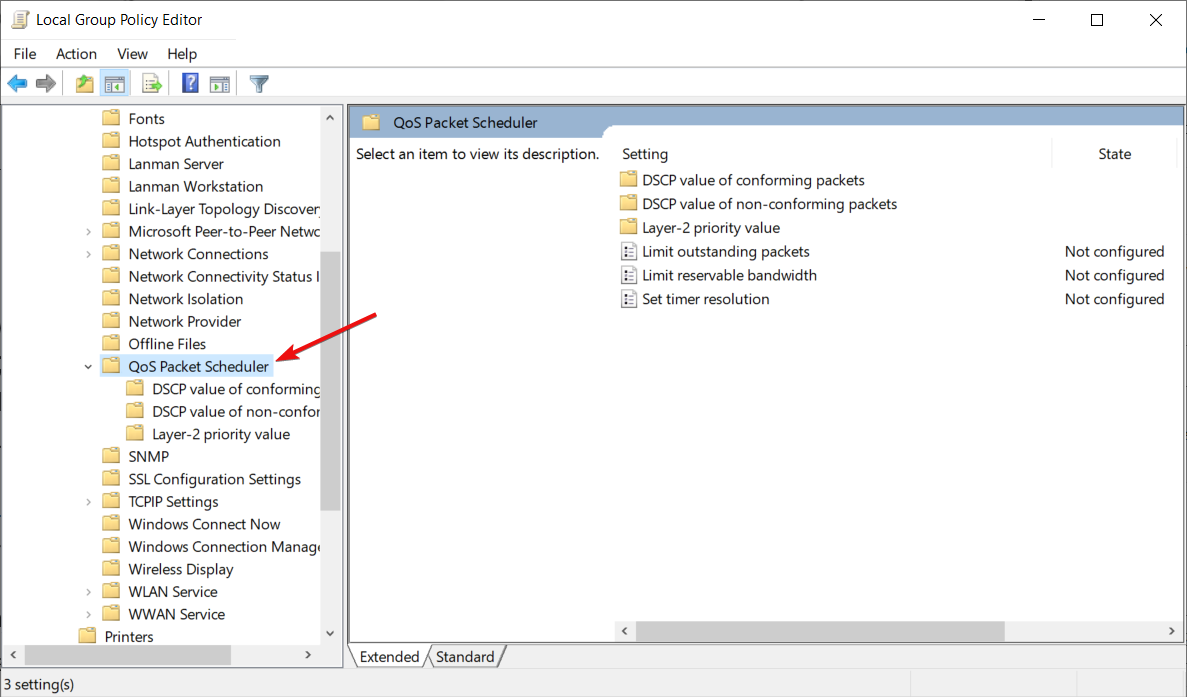This screenshot has height=697, width=1187.
Task: Click settings list horizontal scroll left arrow
Action: point(625,630)
